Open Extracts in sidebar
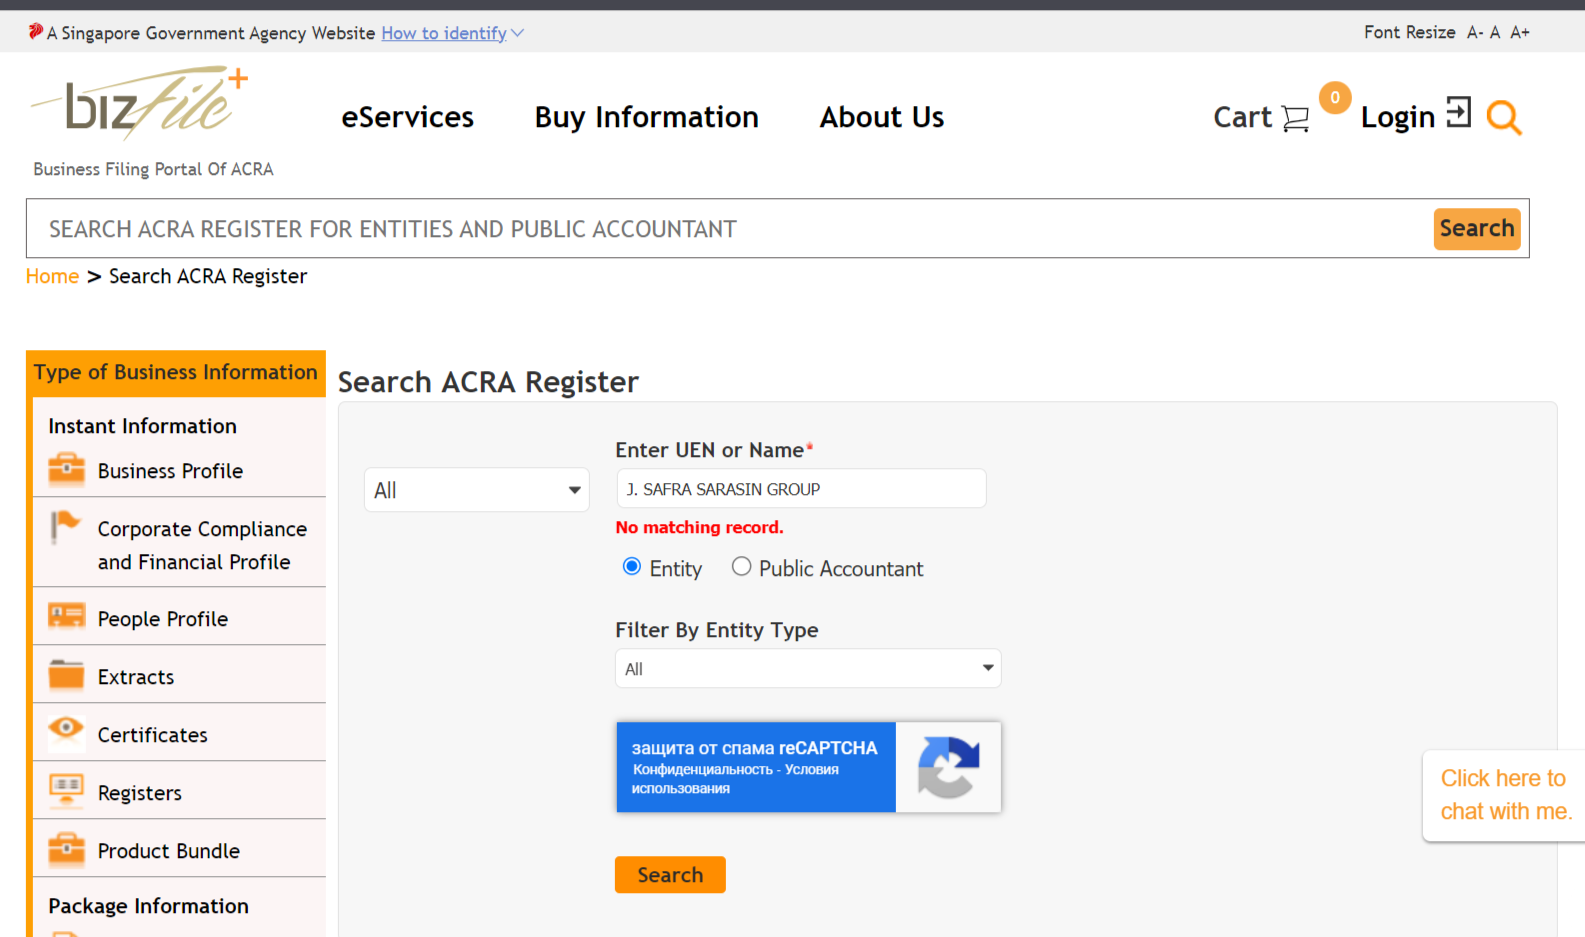The height and width of the screenshot is (937, 1585). tap(136, 677)
